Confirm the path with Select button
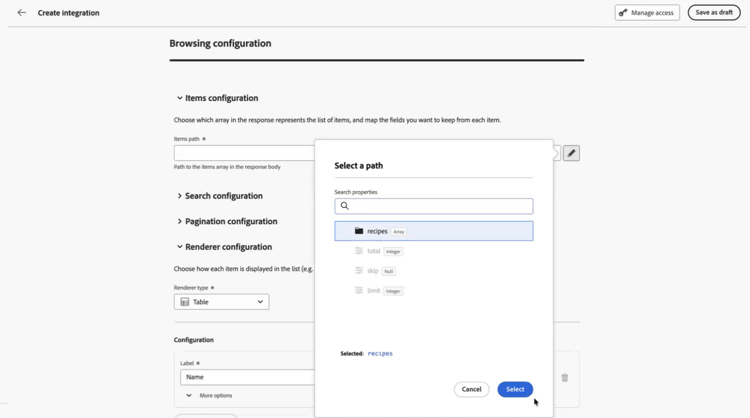Image resolution: width=750 pixels, height=418 pixels. pyautogui.click(x=515, y=389)
